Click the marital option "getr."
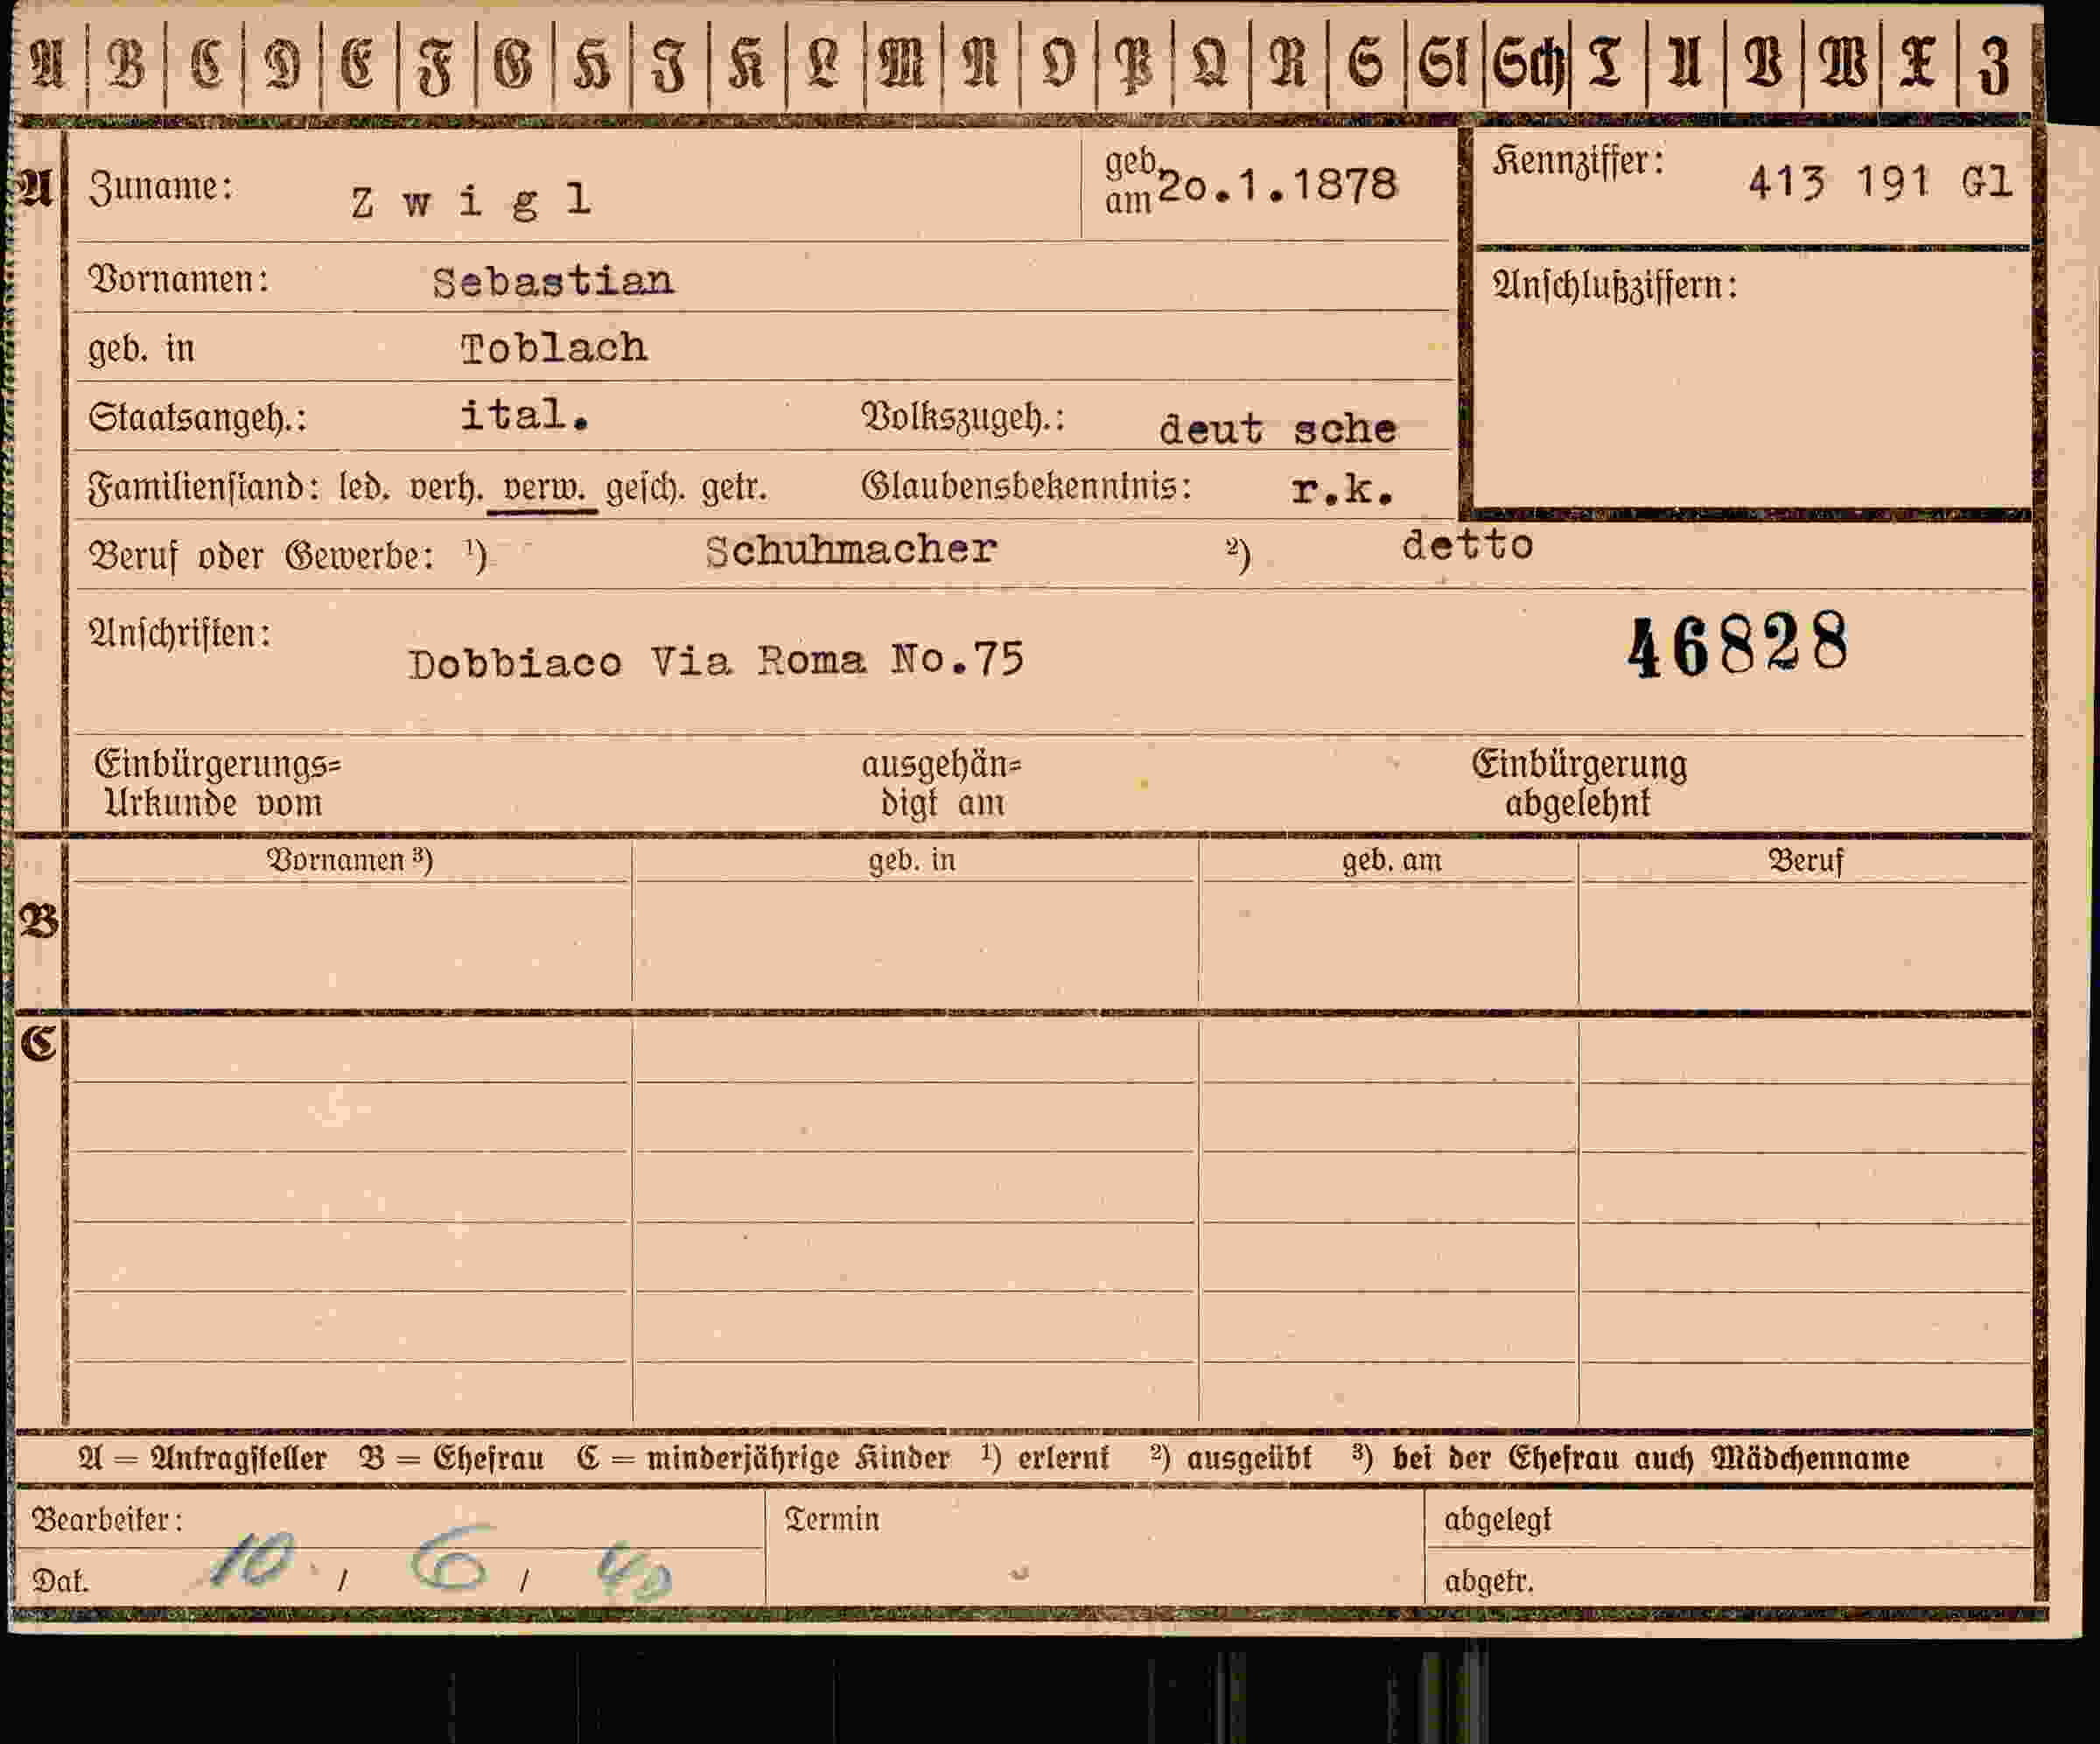2100x1744 pixels. pyautogui.click(x=734, y=488)
